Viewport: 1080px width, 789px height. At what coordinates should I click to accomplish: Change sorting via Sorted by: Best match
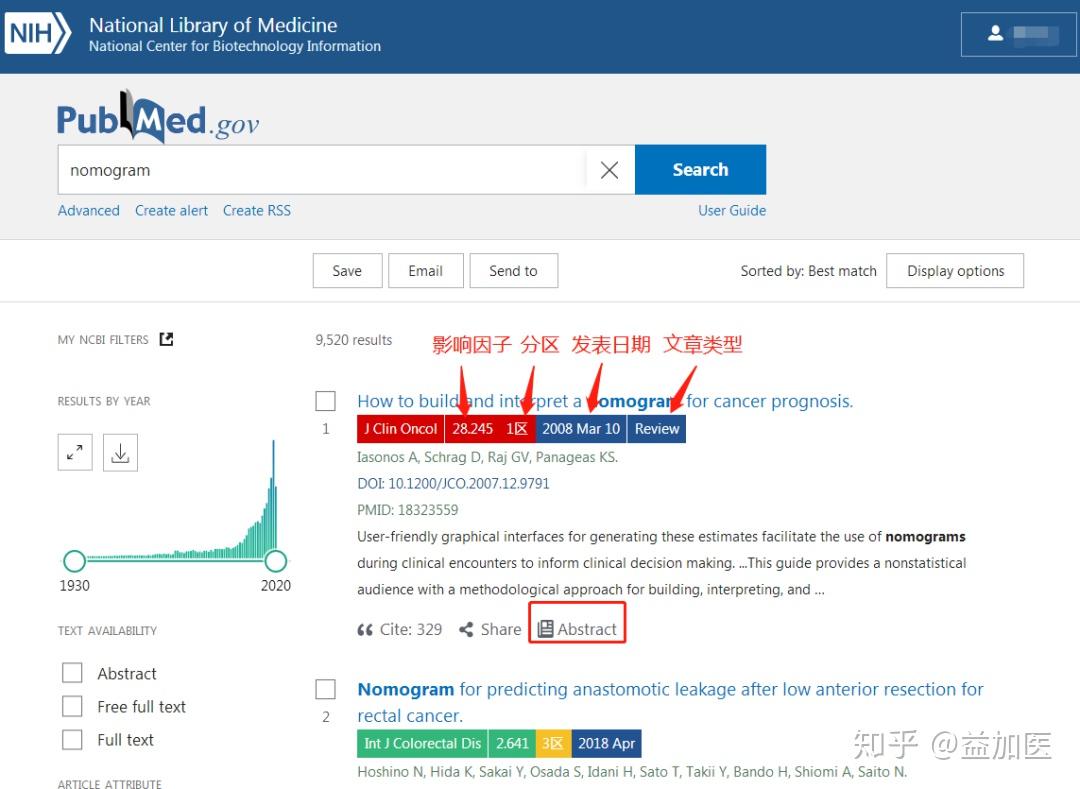tap(808, 270)
